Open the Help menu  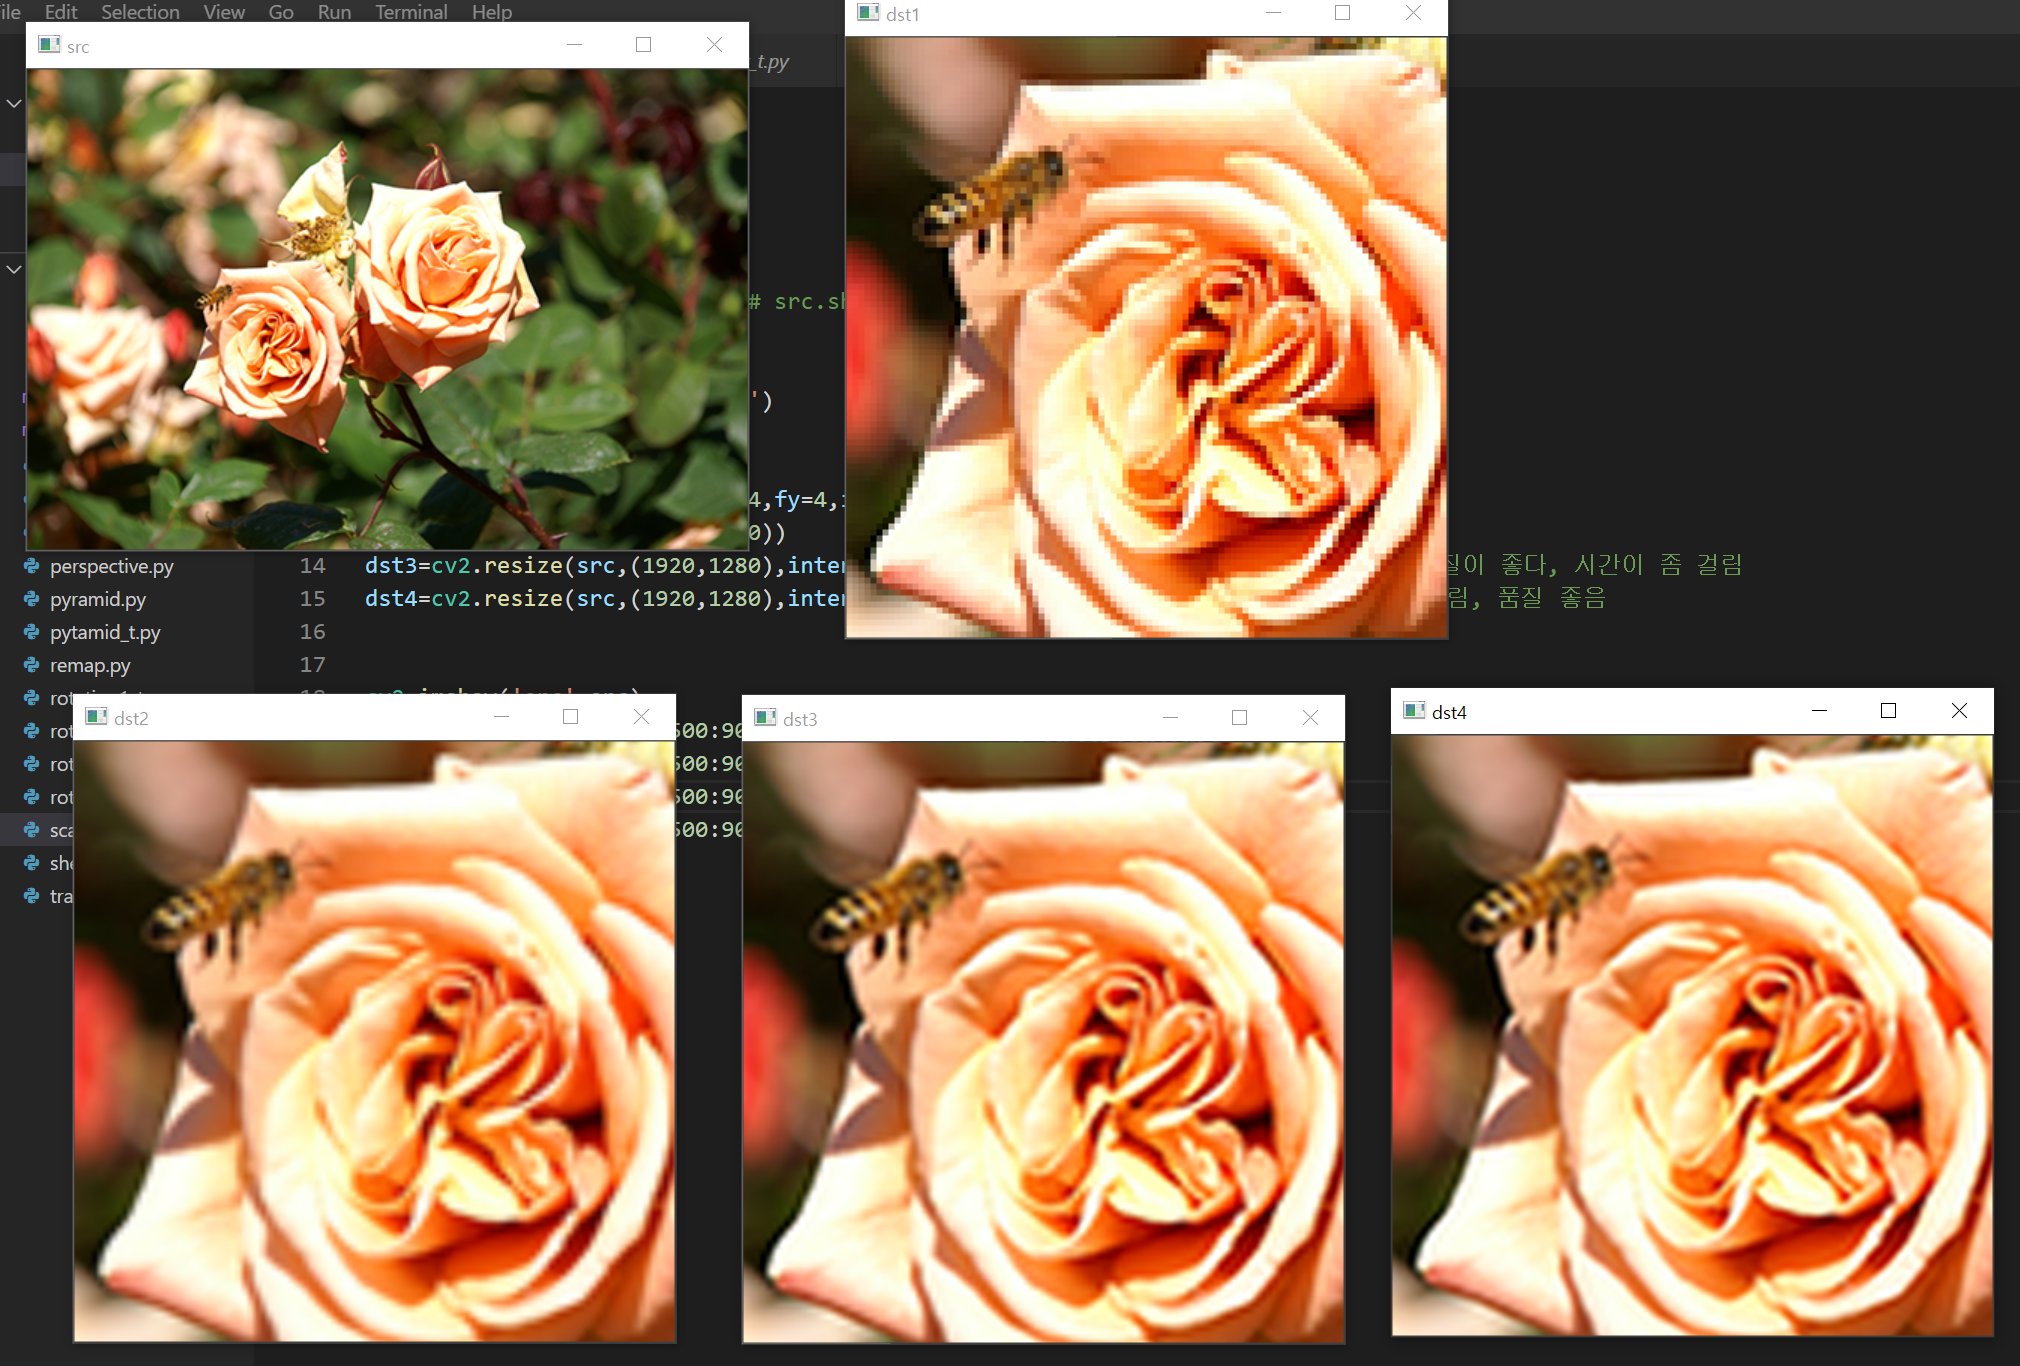click(x=491, y=12)
